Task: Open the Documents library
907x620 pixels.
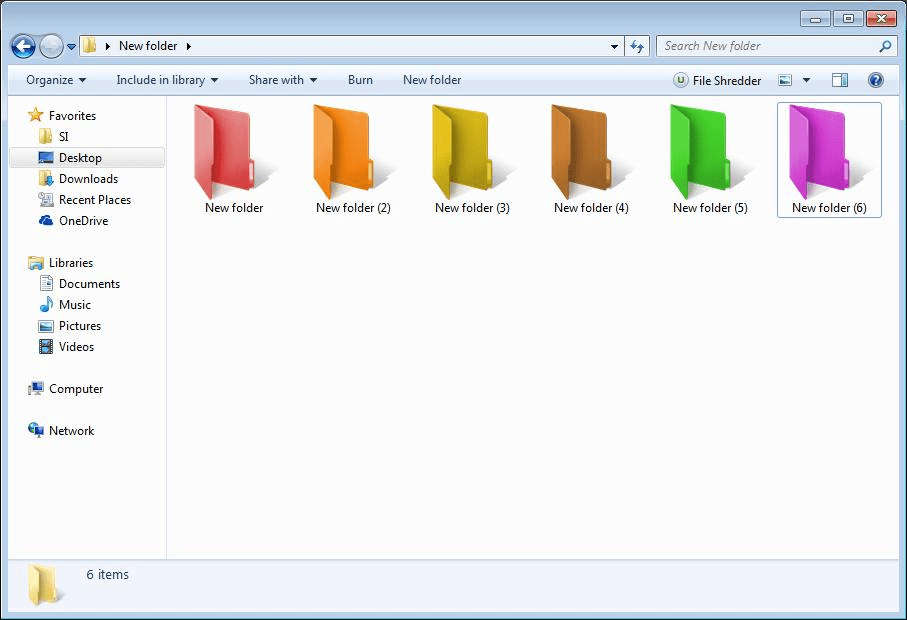Action: [79, 283]
